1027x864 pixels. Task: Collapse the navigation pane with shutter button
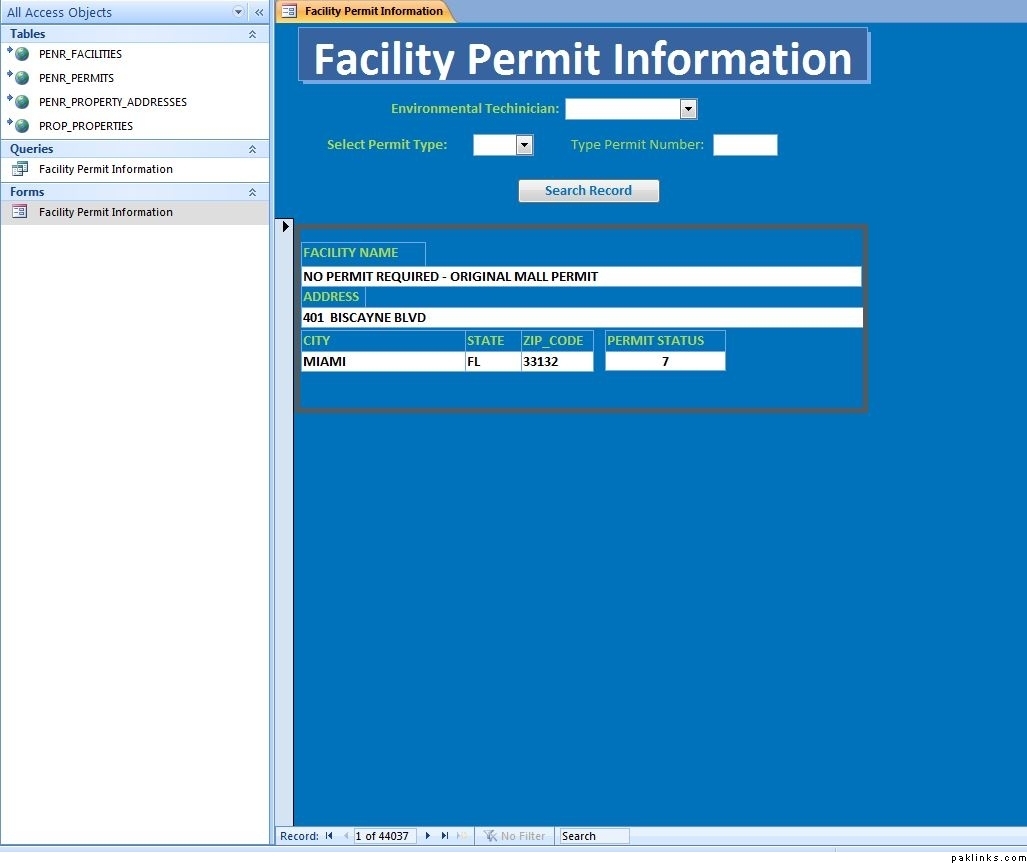[x=259, y=12]
